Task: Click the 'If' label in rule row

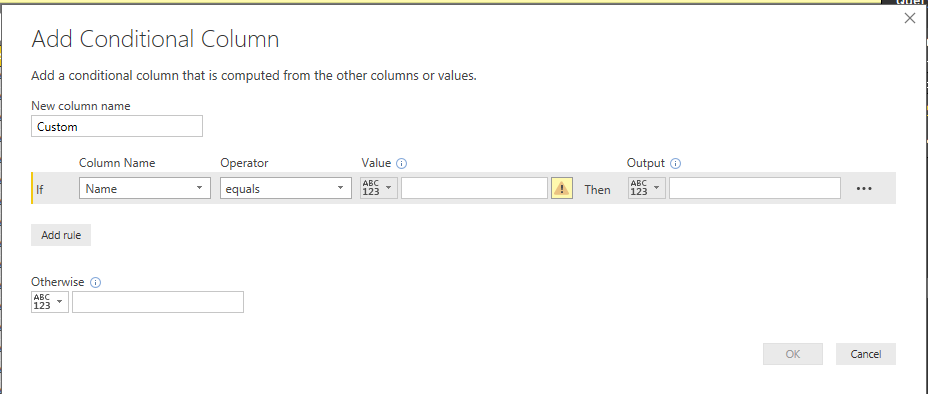Action: (40, 189)
